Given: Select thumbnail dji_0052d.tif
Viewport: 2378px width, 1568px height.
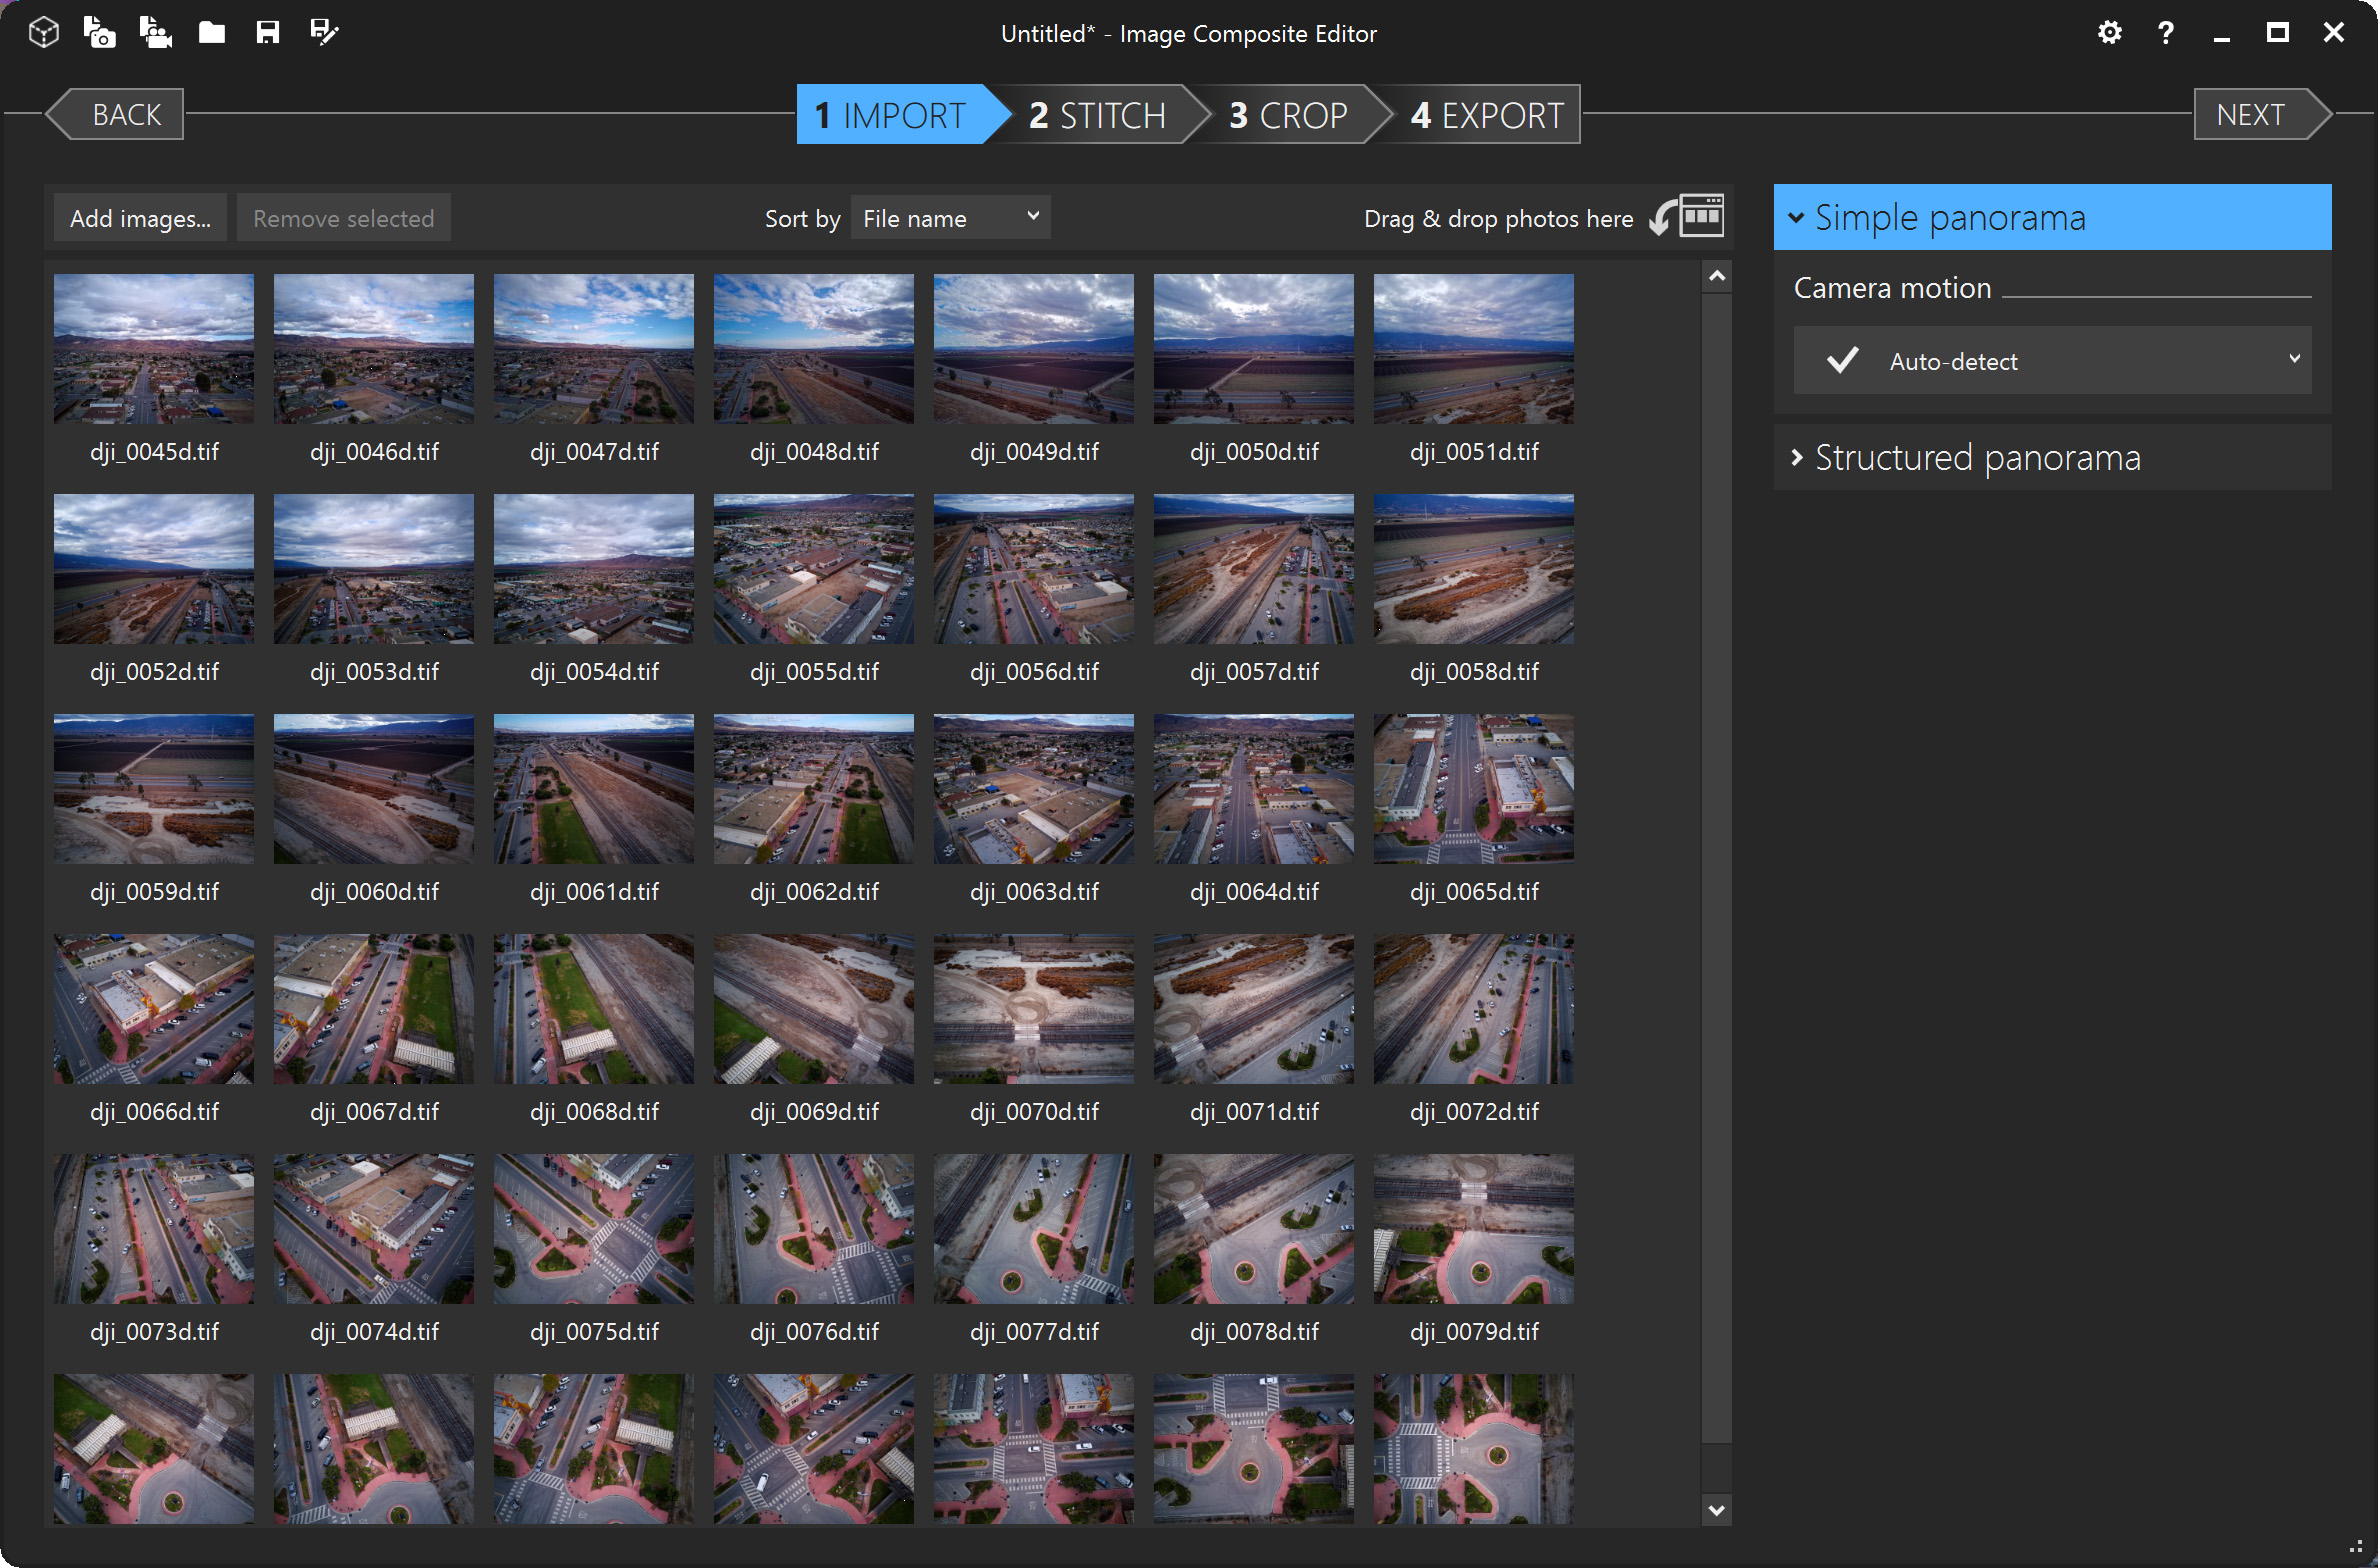Looking at the screenshot, I should pos(154,569).
